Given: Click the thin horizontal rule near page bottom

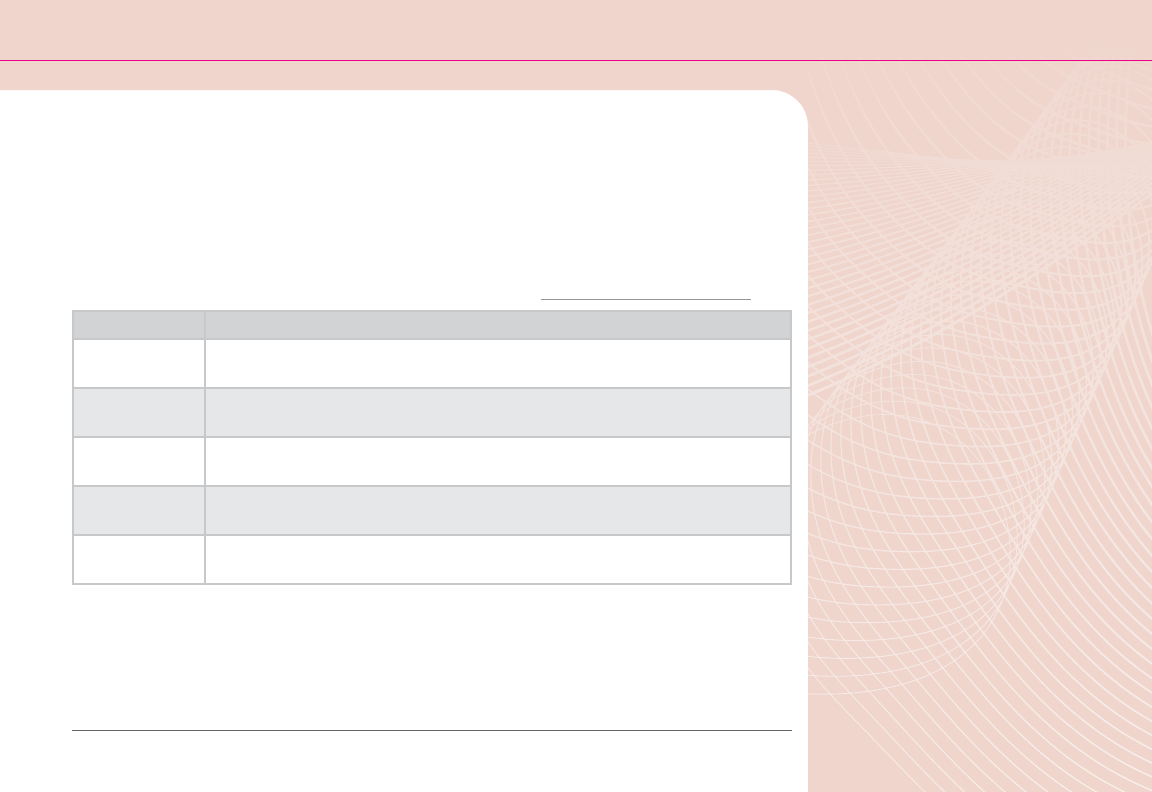Looking at the screenshot, I should (x=432, y=730).
